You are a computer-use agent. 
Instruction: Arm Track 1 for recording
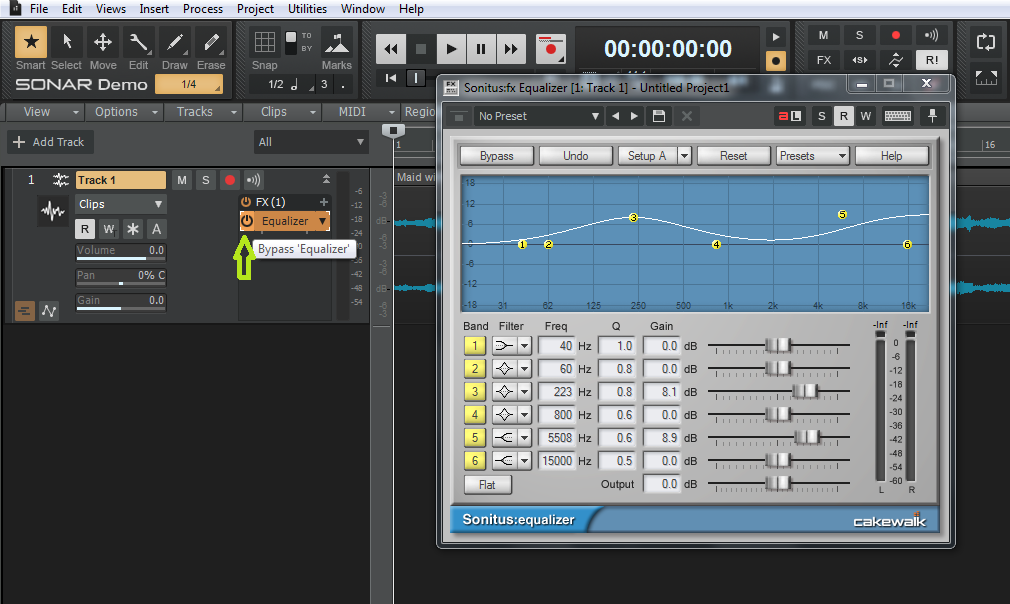pos(228,180)
